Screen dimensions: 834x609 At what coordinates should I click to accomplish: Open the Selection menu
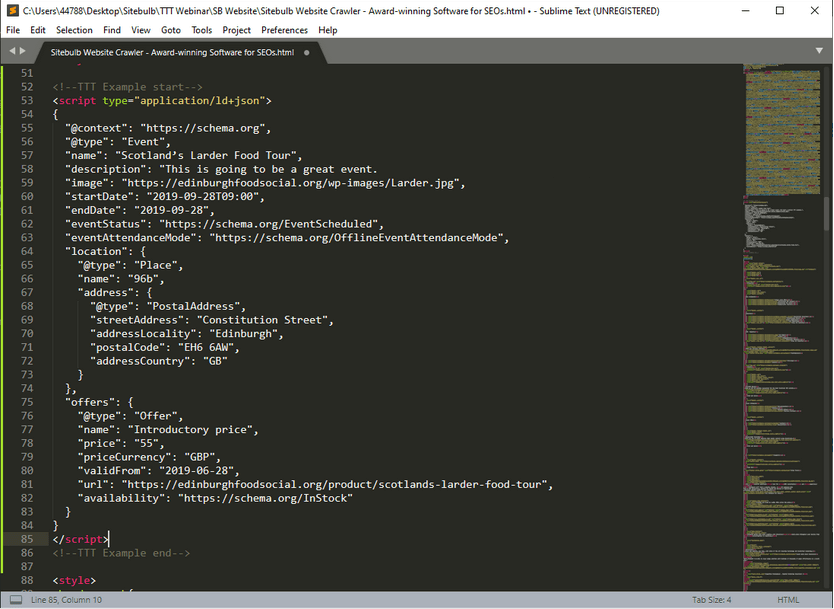pyautogui.click(x=74, y=30)
